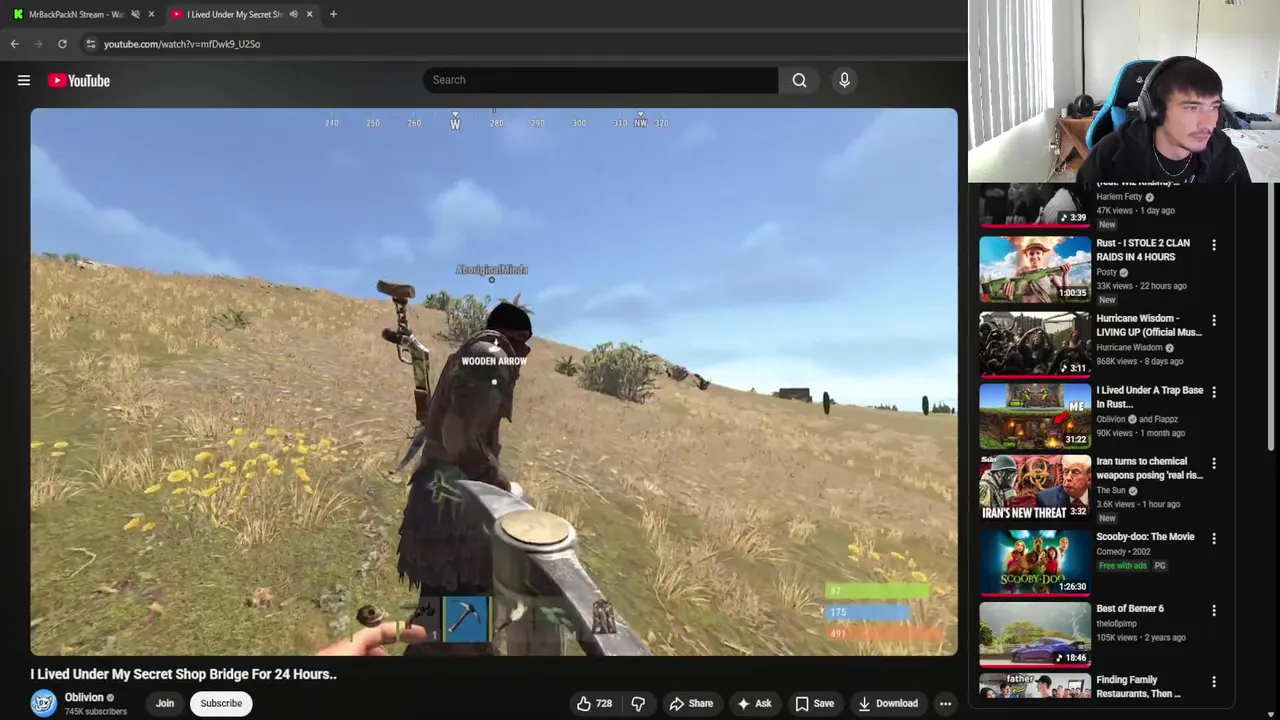Image resolution: width=1280 pixels, height=720 pixels.
Task: Click the search magnifier button
Action: click(799, 80)
